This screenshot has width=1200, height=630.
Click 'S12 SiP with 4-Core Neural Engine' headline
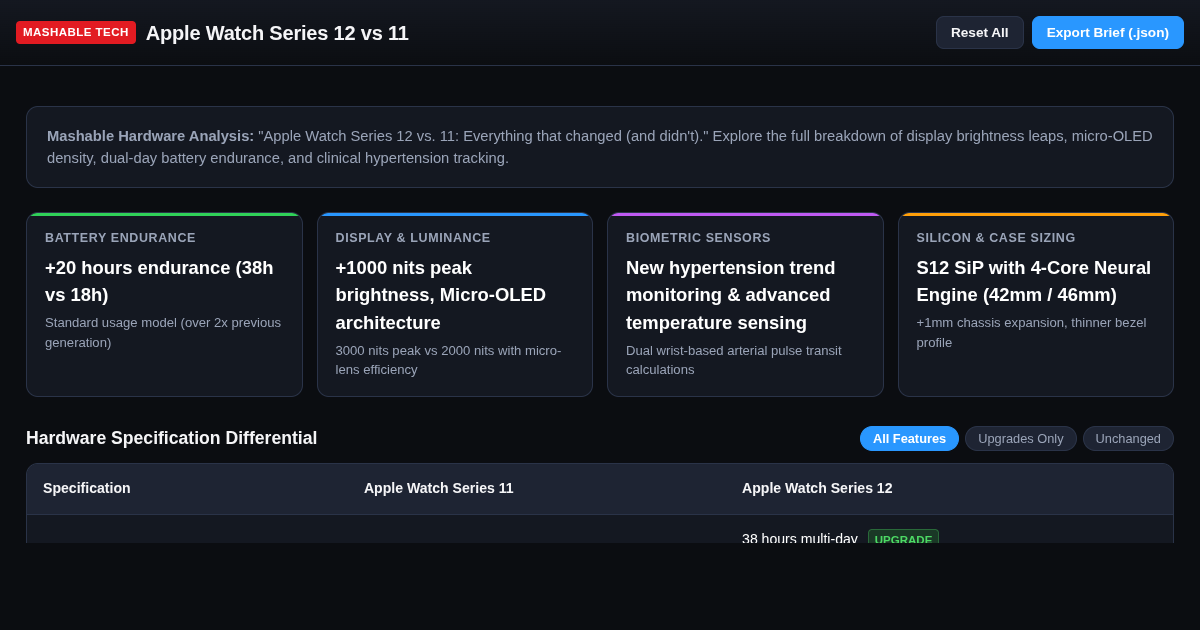coord(1034,281)
